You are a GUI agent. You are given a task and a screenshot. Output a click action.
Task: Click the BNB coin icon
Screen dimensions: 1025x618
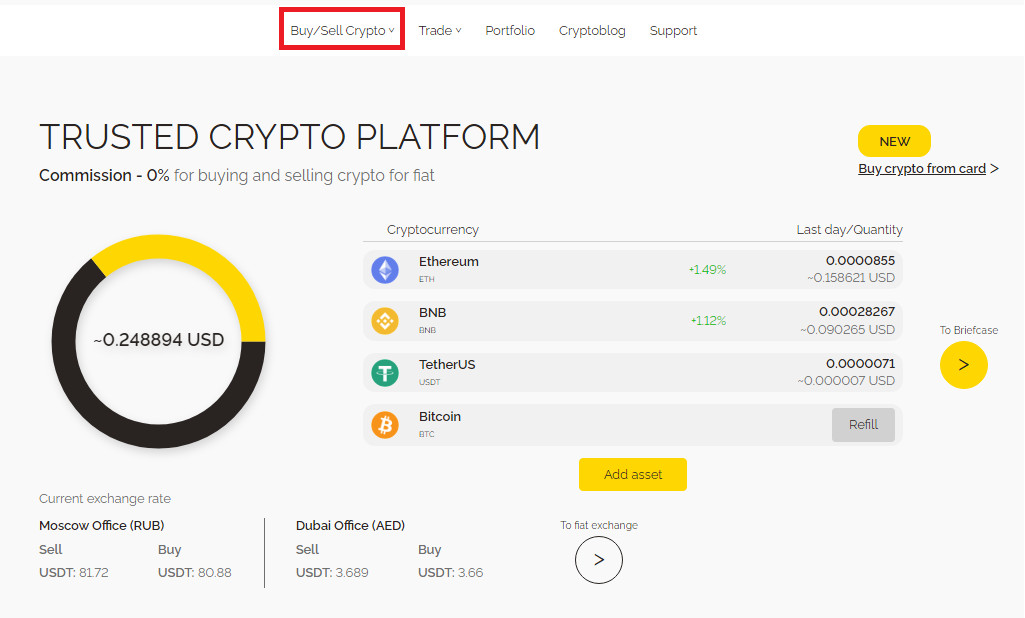click(x=385, y=321)
